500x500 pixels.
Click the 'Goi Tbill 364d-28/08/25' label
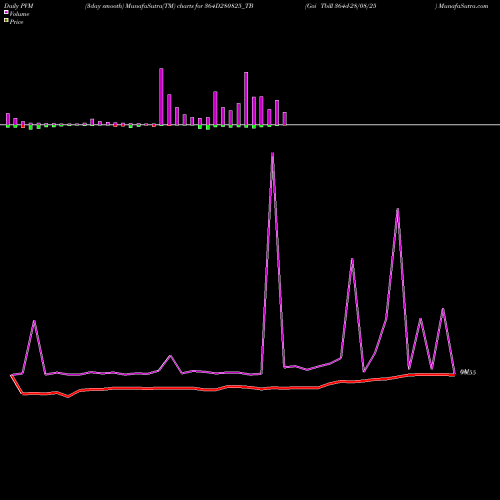pos(341,6)
